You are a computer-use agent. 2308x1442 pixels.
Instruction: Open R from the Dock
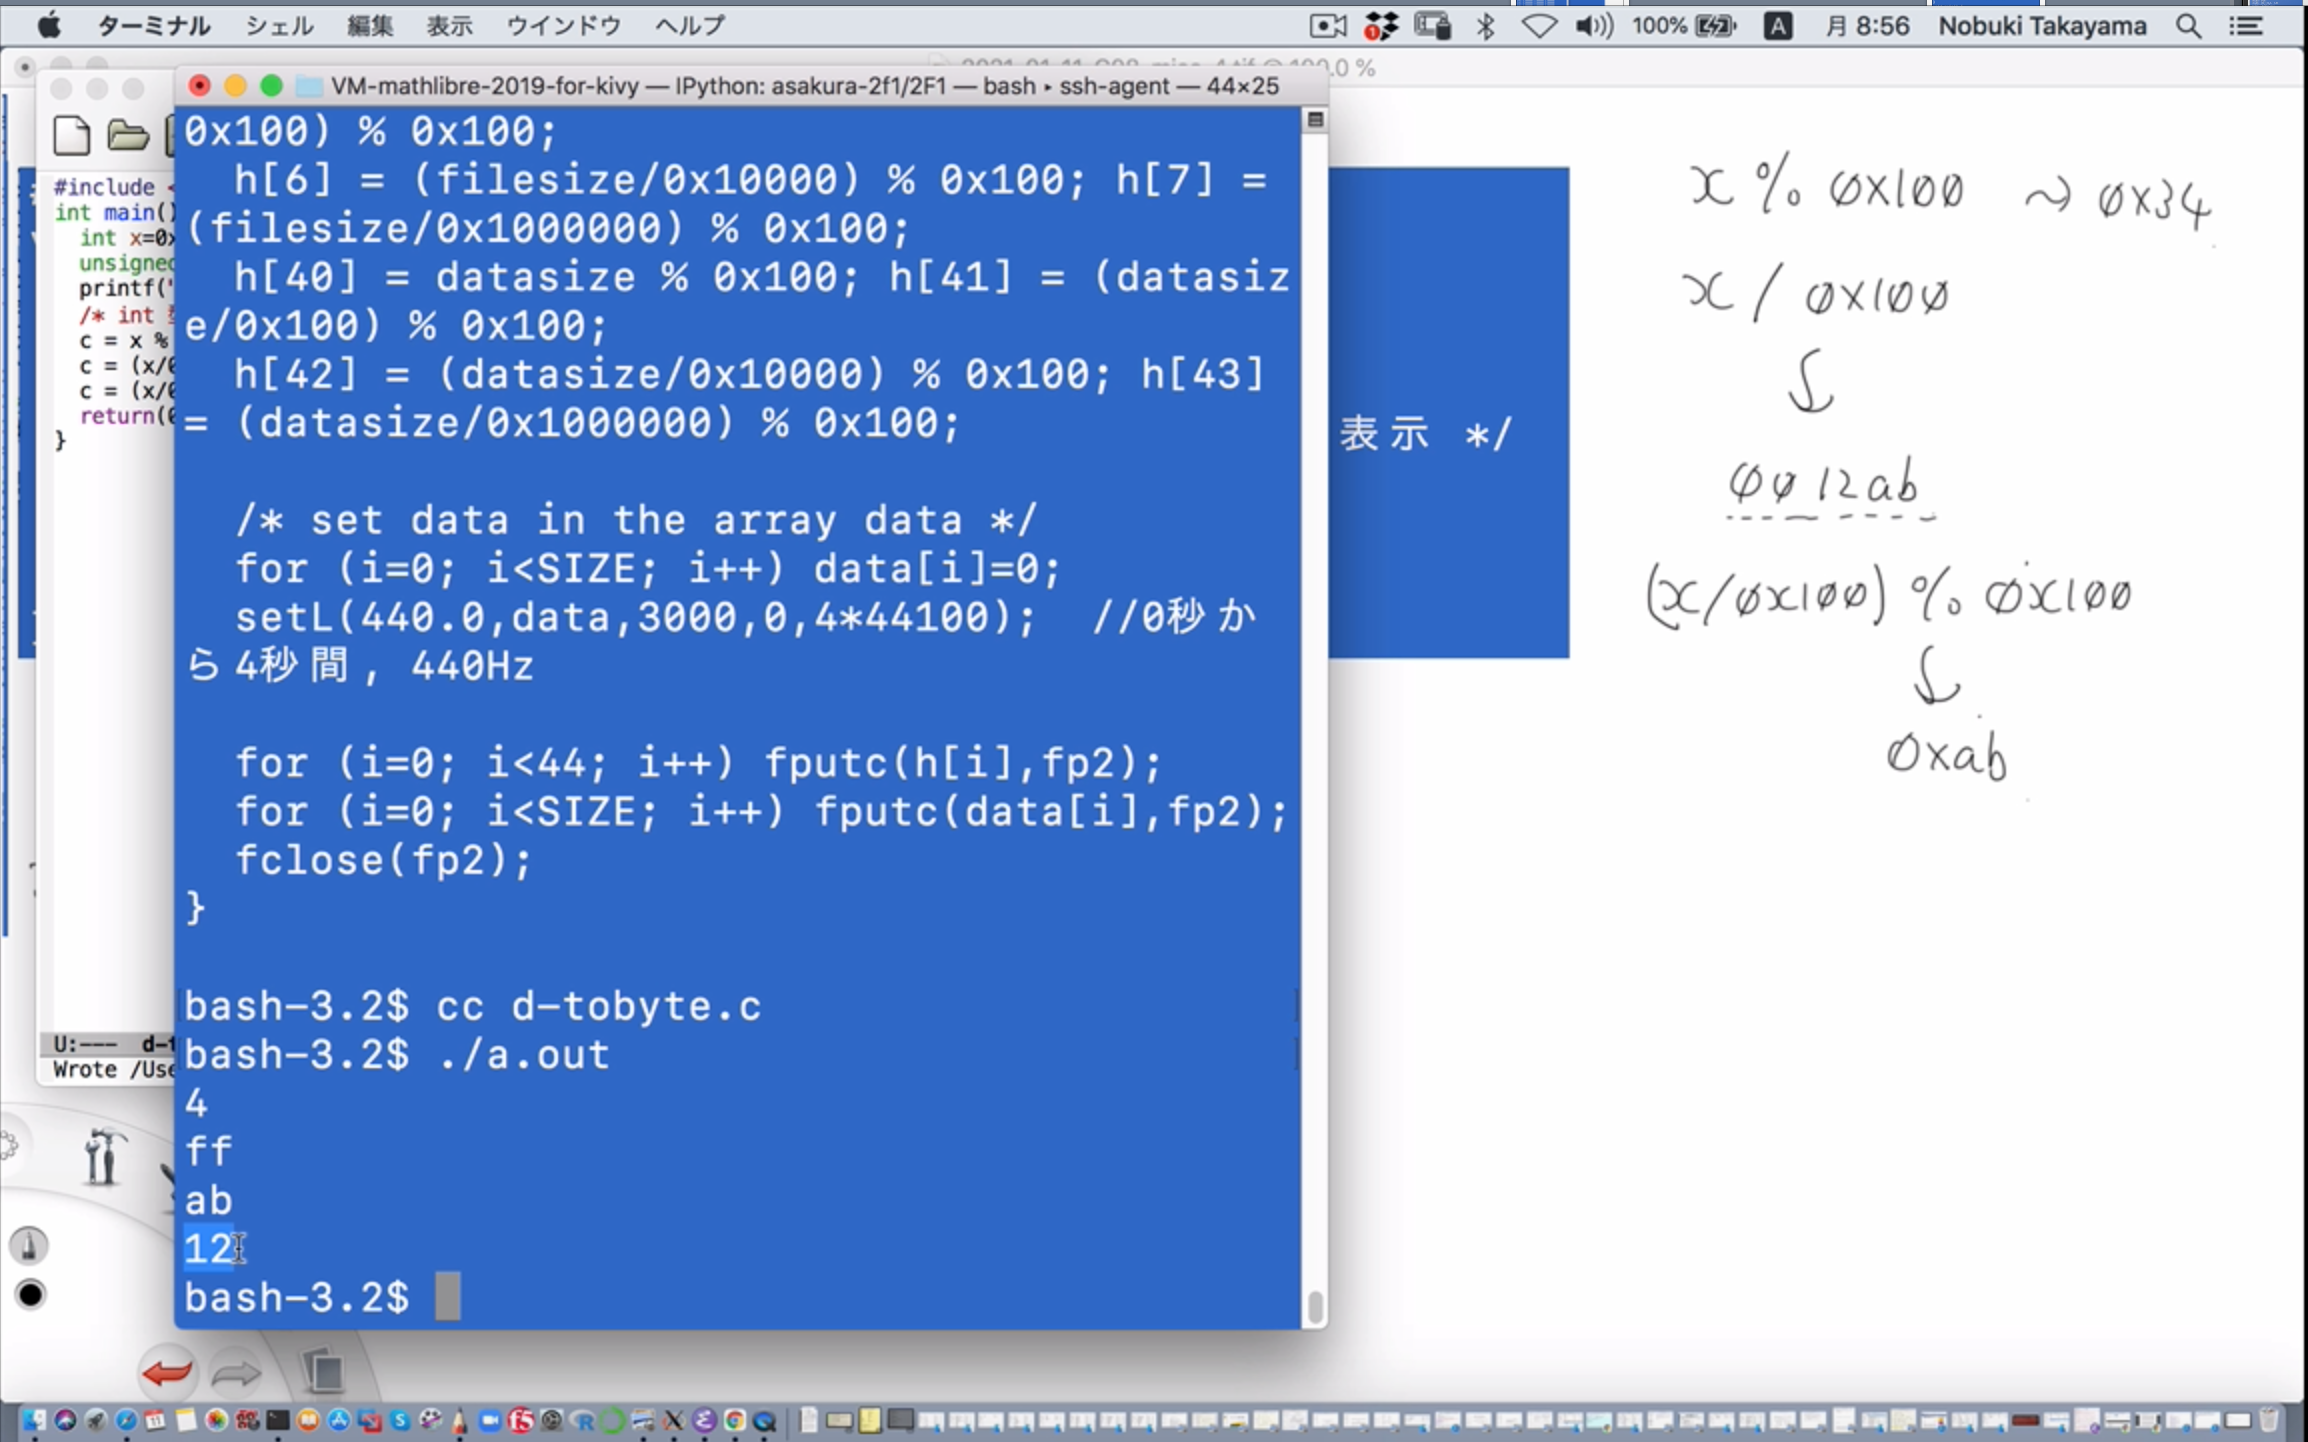click(x=583, y=1420)
